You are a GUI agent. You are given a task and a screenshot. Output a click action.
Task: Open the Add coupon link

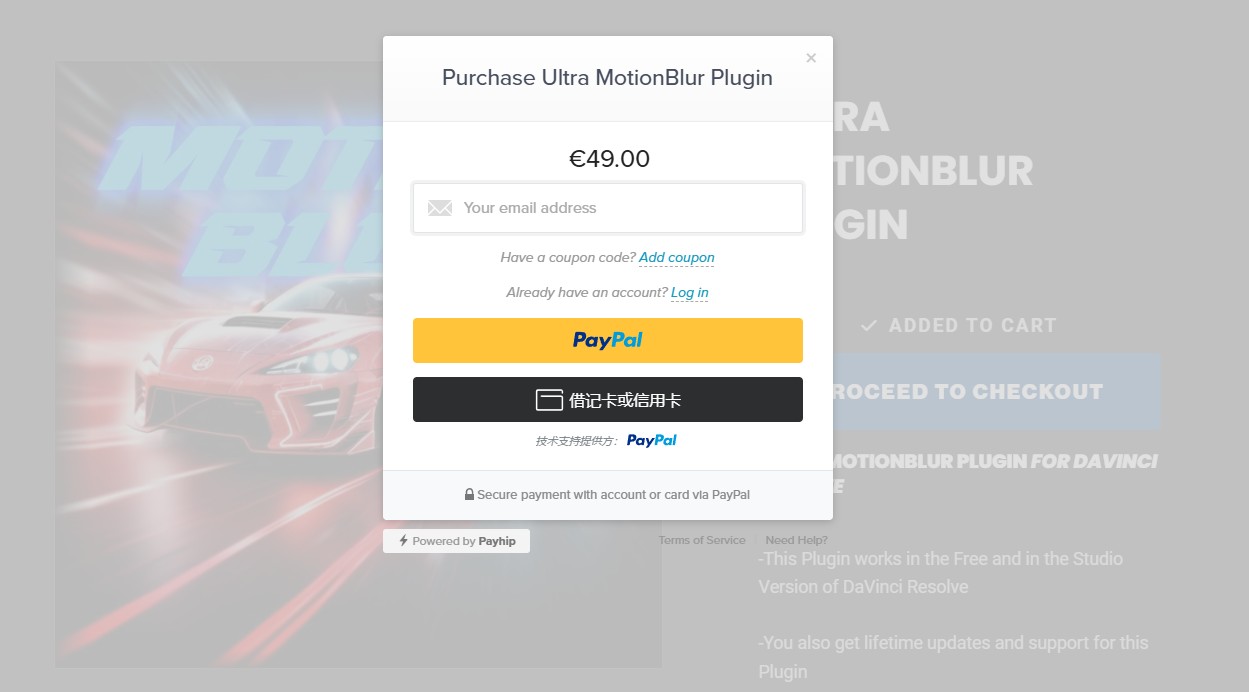coord(677,258)
